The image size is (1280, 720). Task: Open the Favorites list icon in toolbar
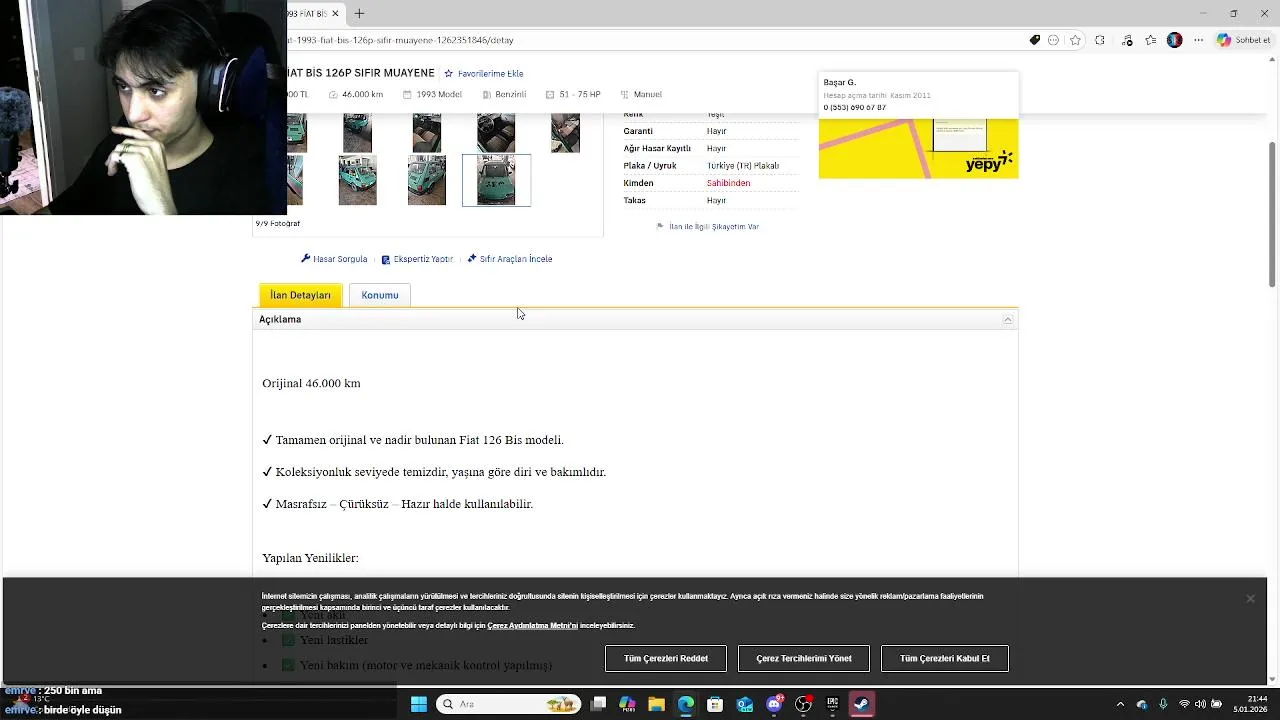[1151, 40]
